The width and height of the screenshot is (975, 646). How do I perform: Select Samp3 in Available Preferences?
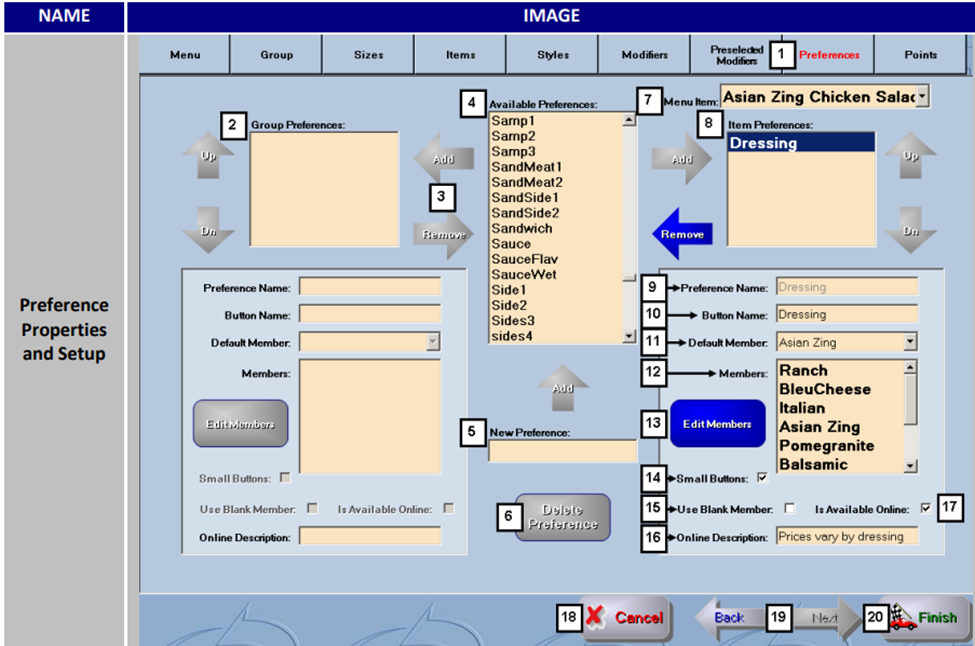[x=556, y=152]
